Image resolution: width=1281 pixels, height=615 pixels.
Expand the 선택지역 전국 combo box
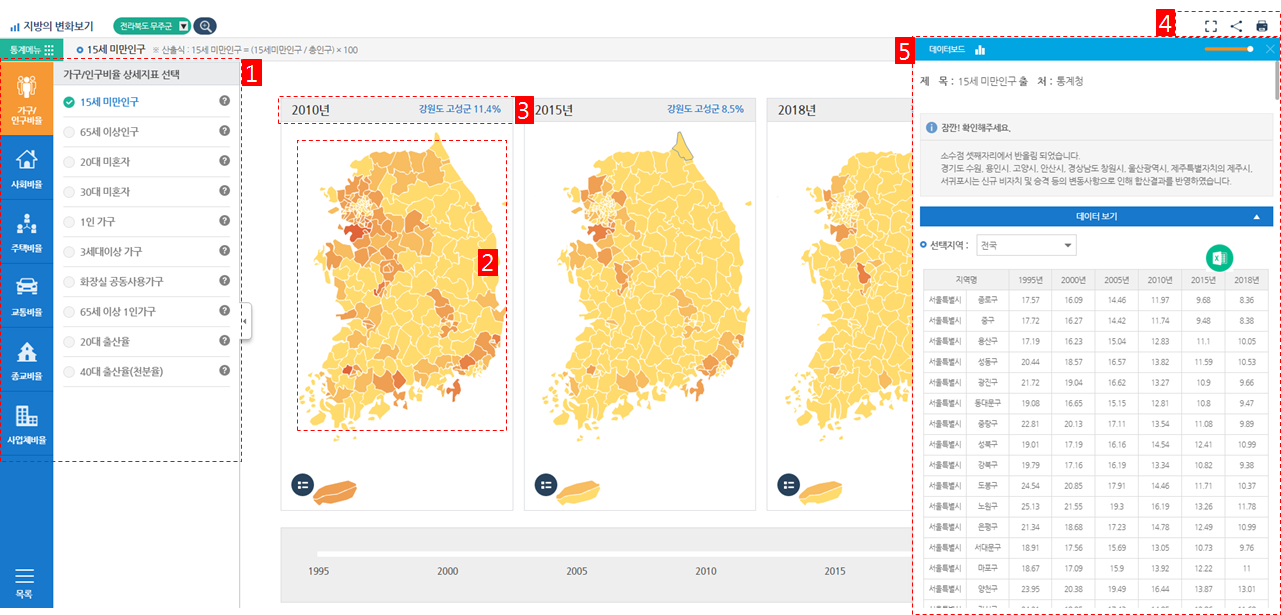tap(1027, 245)
